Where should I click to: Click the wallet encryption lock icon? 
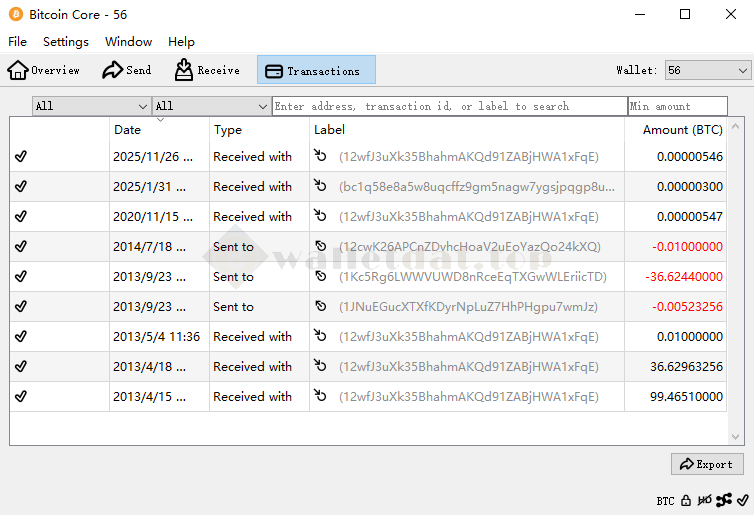[686, 500]
